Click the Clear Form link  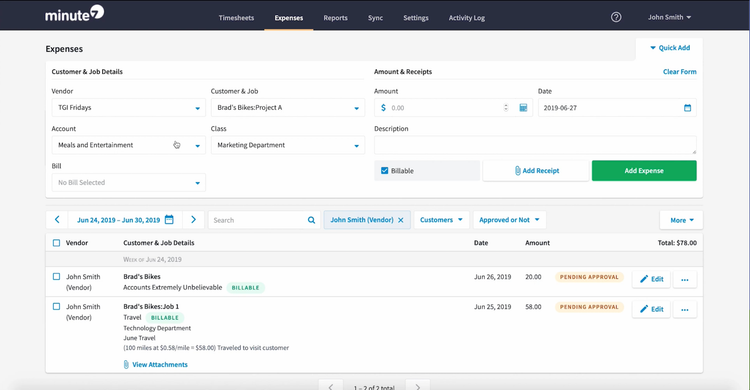(679, 72)
